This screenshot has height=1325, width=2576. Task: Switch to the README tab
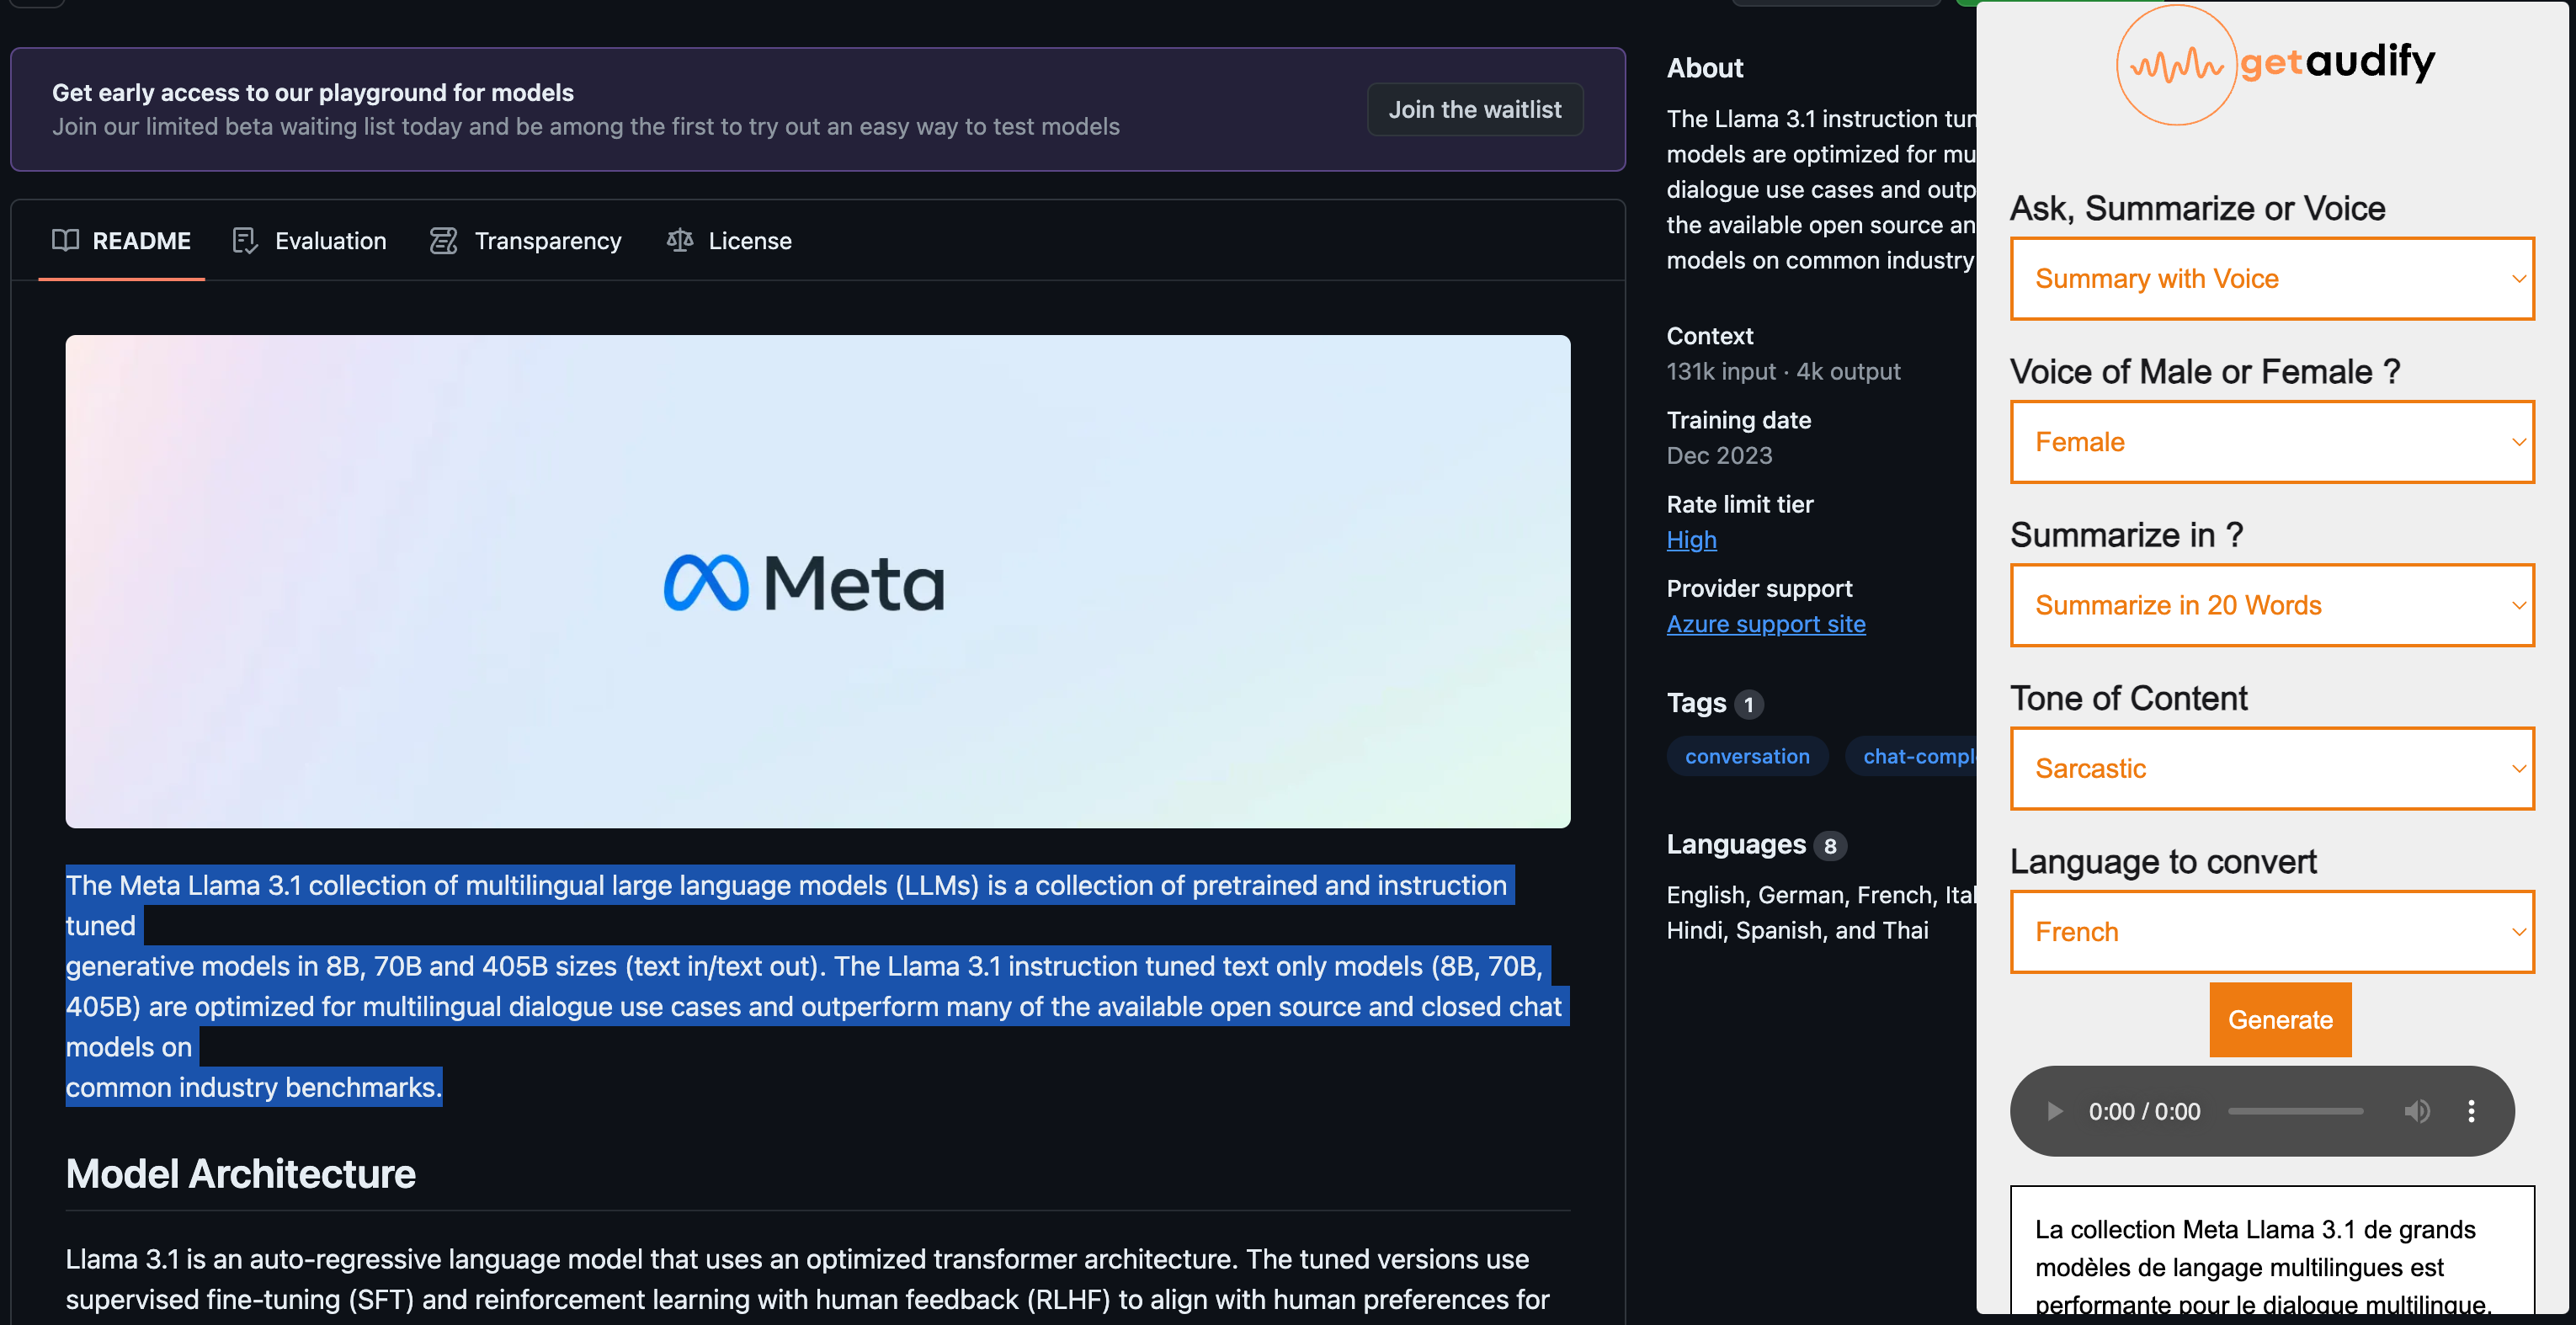(x=121, y=240)
